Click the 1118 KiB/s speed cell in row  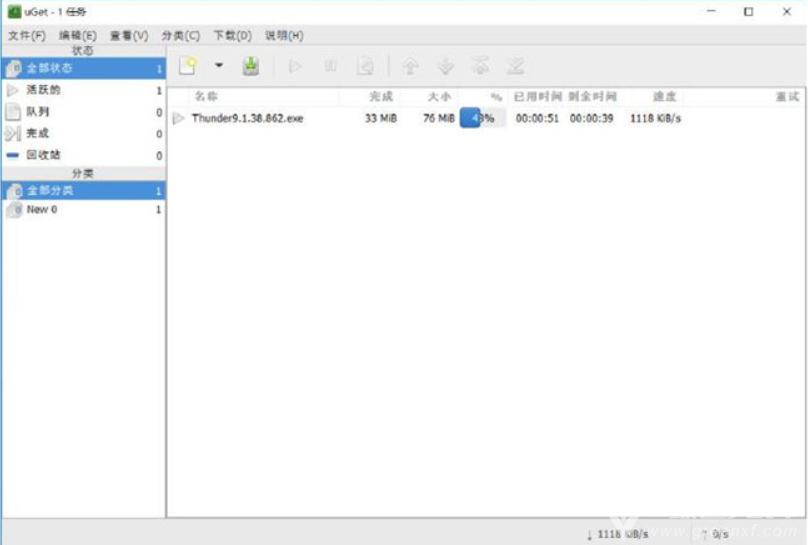tap(655, 118)
